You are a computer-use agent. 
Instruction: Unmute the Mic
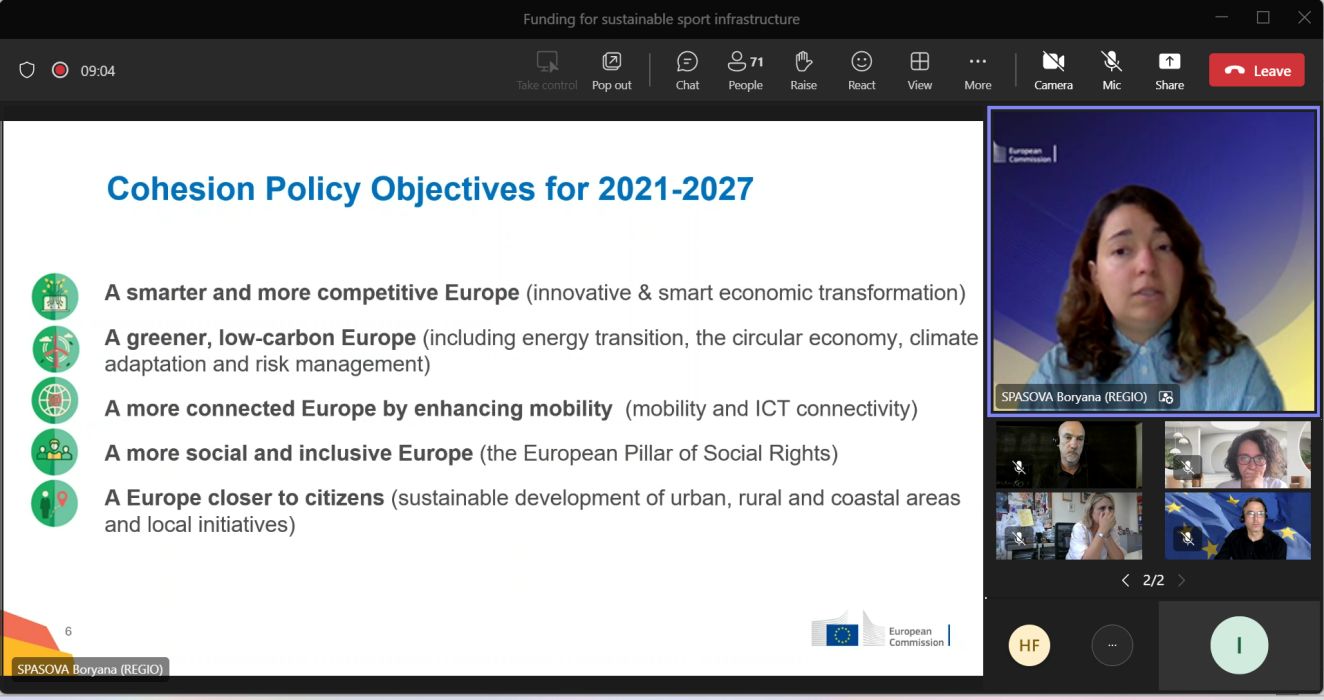(x=1111, y=71)
